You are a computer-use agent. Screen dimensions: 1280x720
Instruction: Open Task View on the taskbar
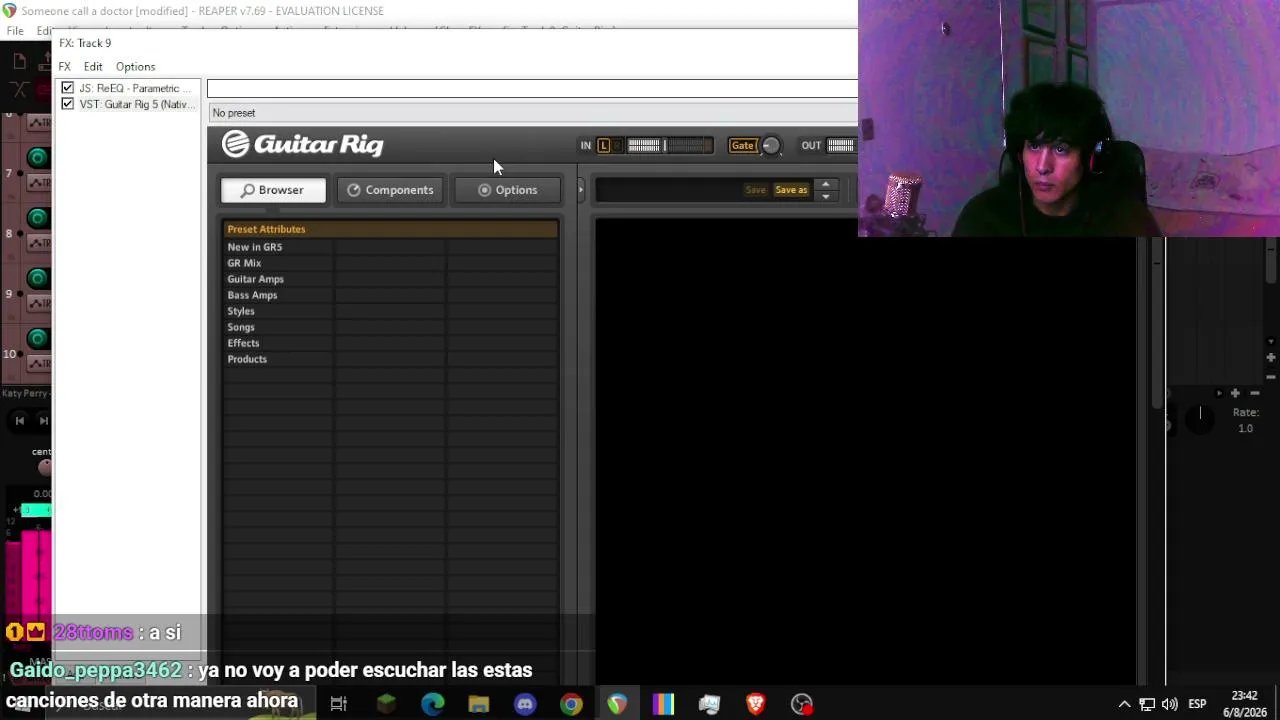coord(338,704)
